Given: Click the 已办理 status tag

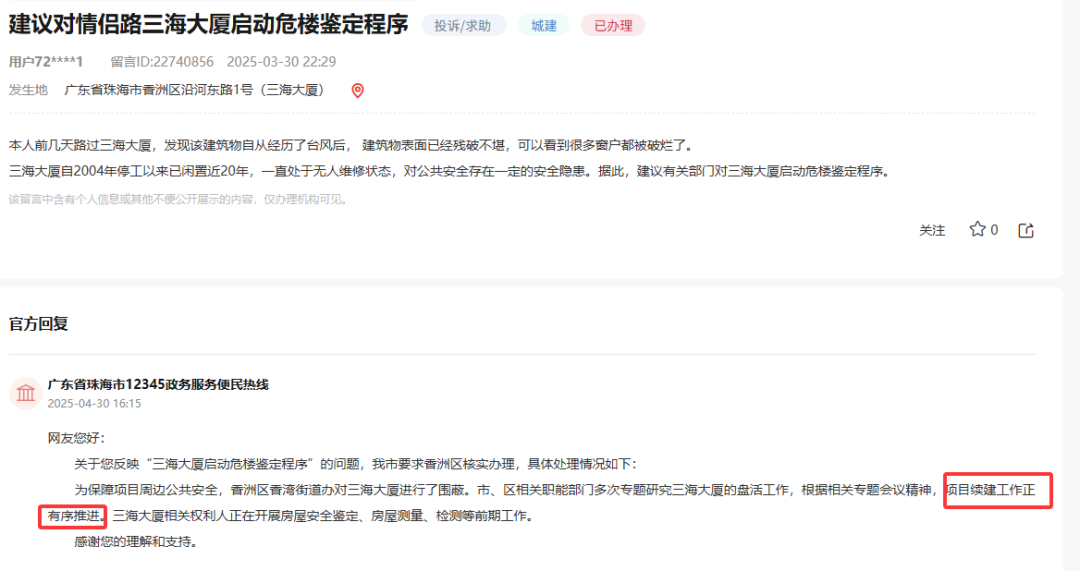Looking at the screenshot, I should point(613,25).
